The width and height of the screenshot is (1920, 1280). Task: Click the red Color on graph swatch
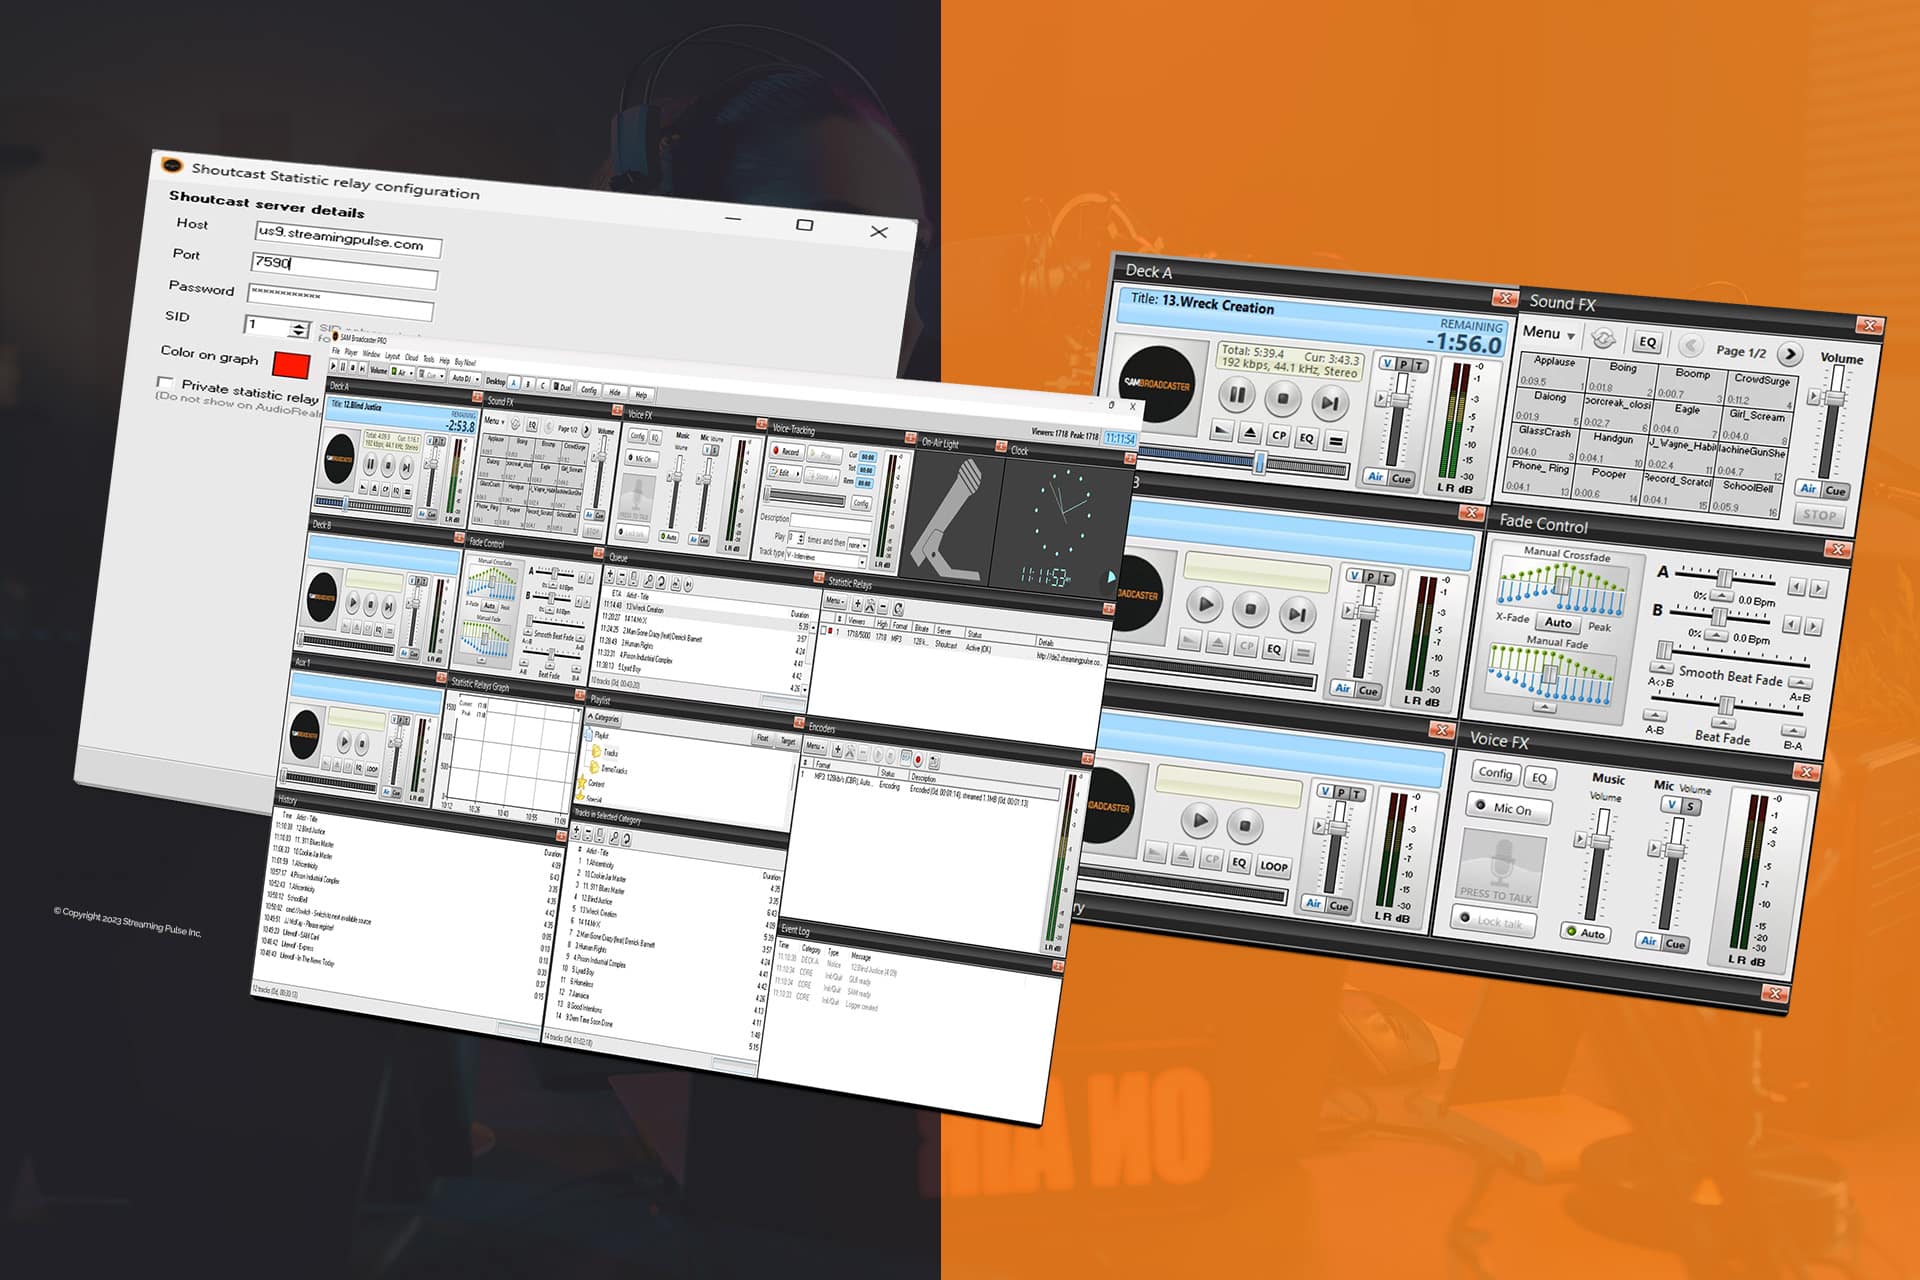click(x=291, y=365)
